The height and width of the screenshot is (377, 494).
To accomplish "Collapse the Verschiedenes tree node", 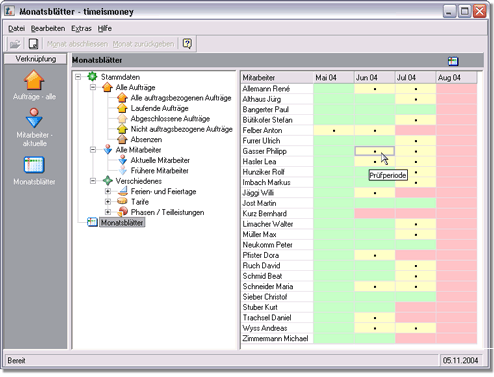I will click(x=93, y=181).
